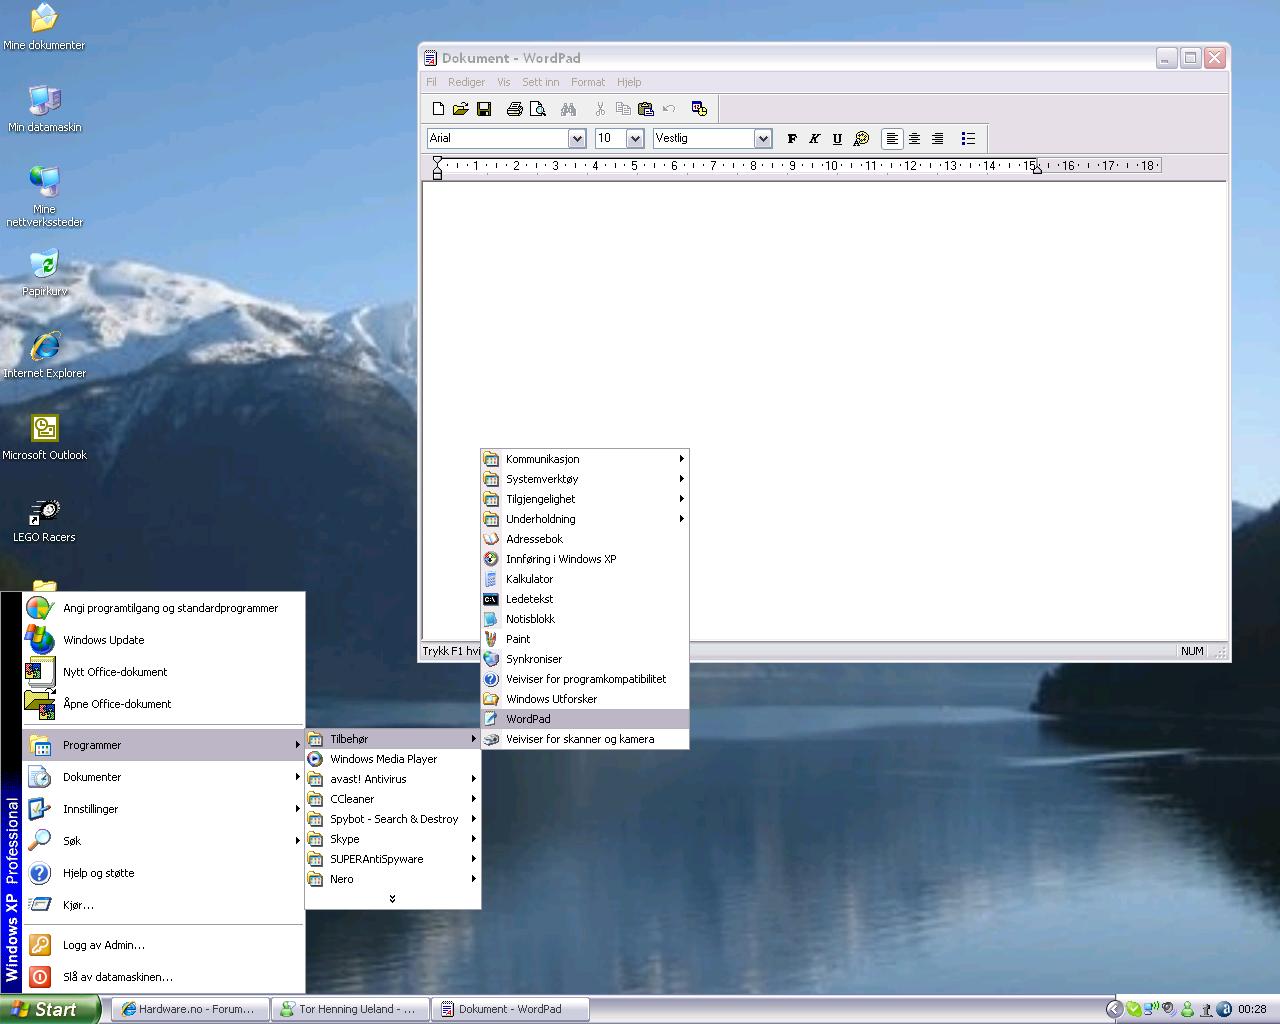Show hidden tray icons arrow

[1114, 1009]
